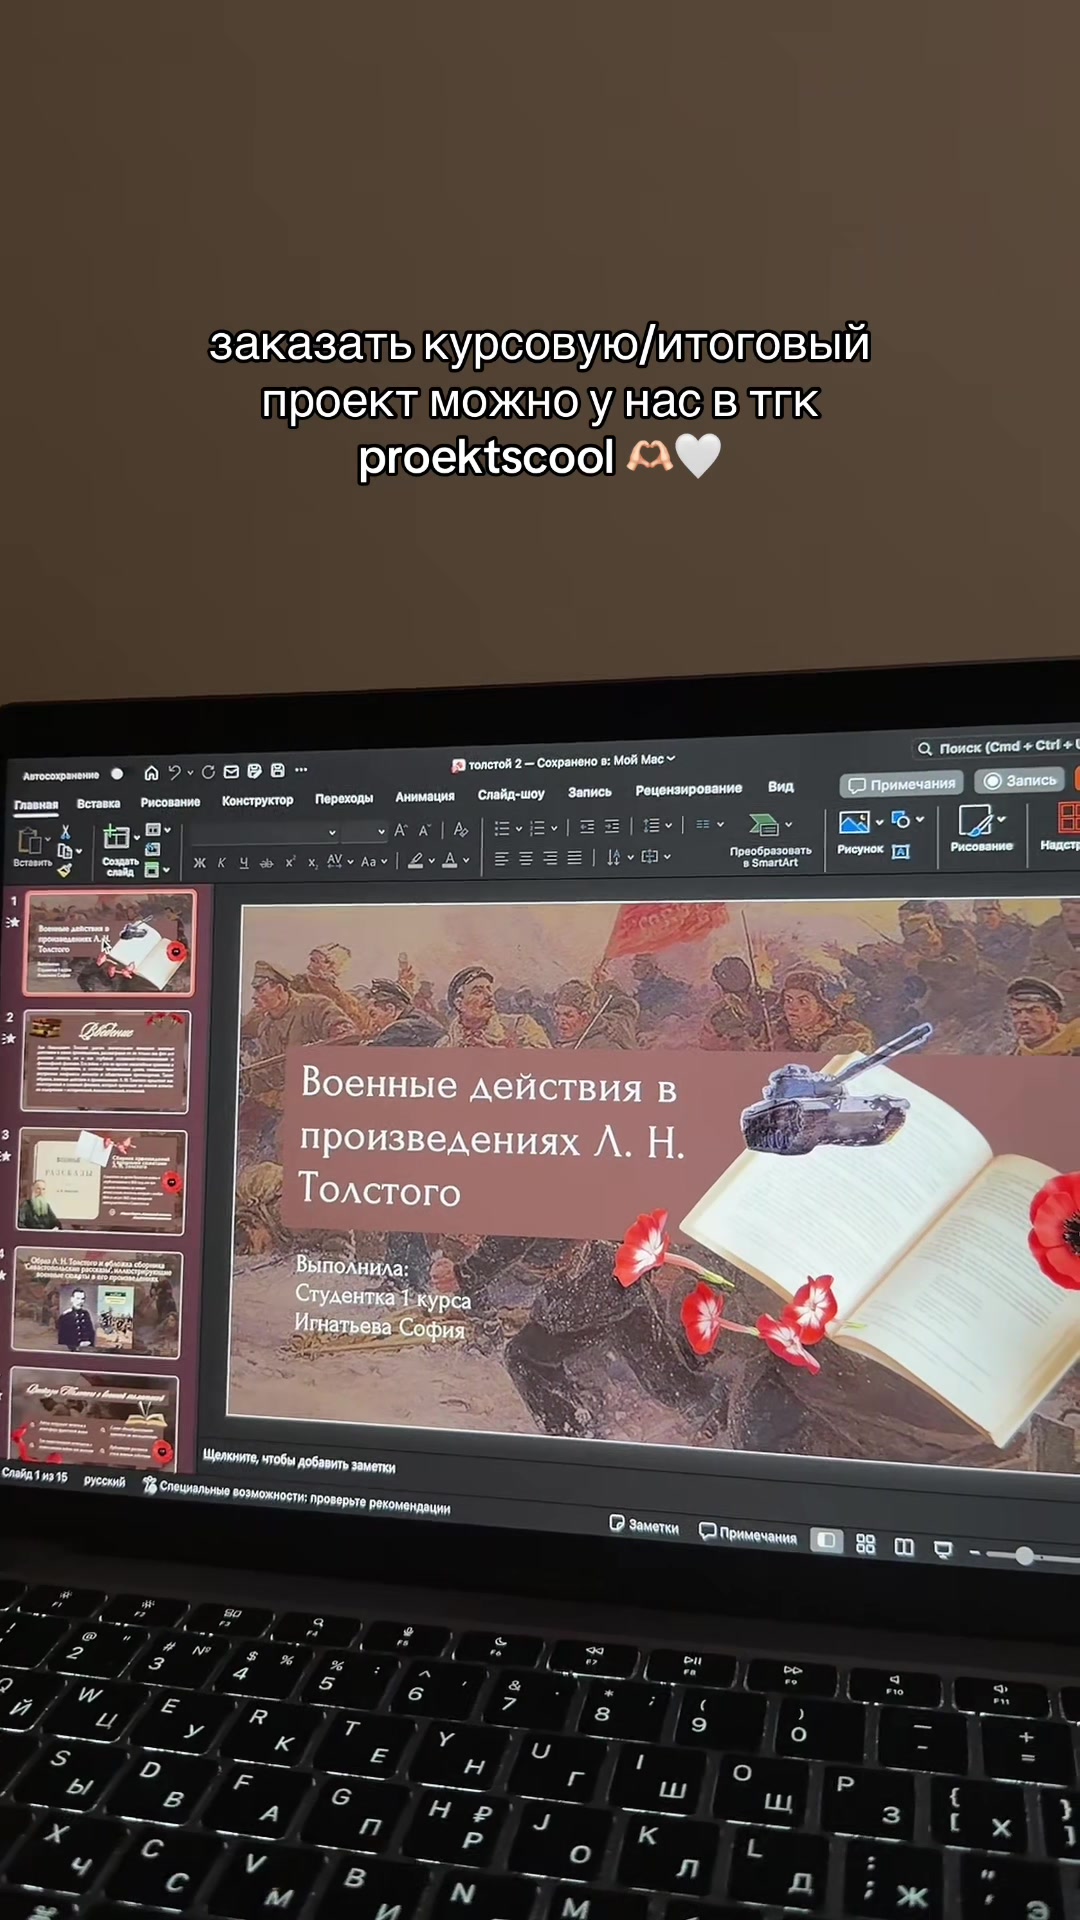Image resolution: width=1080 pixels, height=1920 pixels.
Task: Switch to reading view
Action: pos(904,1547)
